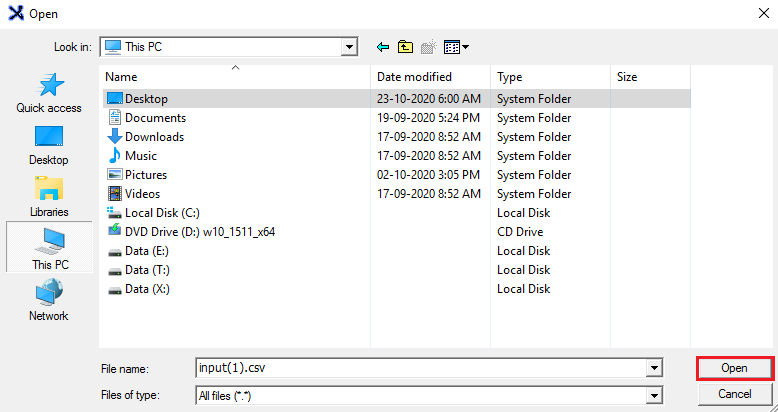Open Quick access in the sidebar
Image resolution: width=778 pixels, height=412 pixels.
pyautogui.click(x=49, y=94)
